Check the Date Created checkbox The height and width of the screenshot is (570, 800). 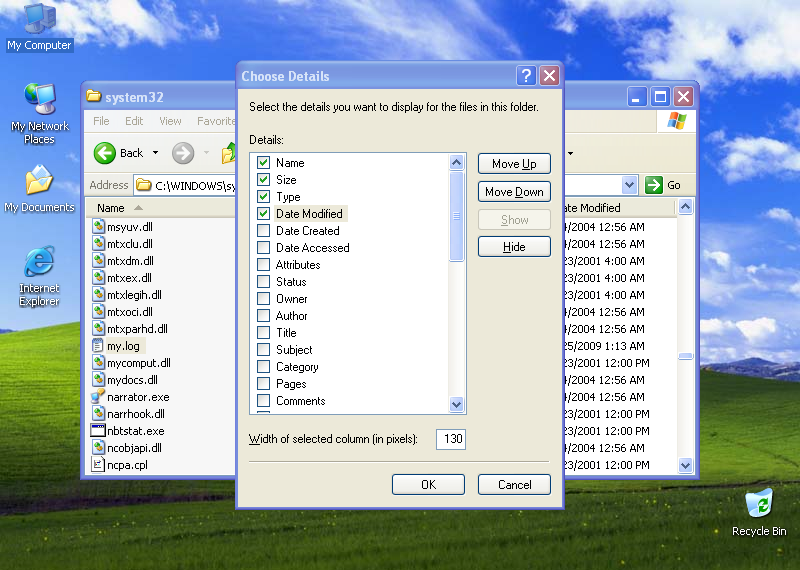pyautogui.click(x=263, y=231)
